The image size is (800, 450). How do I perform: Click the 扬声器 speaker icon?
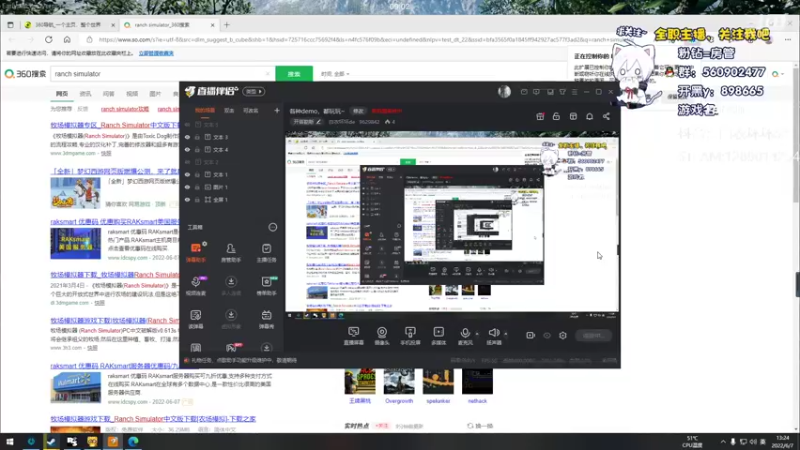coord(493,334)
